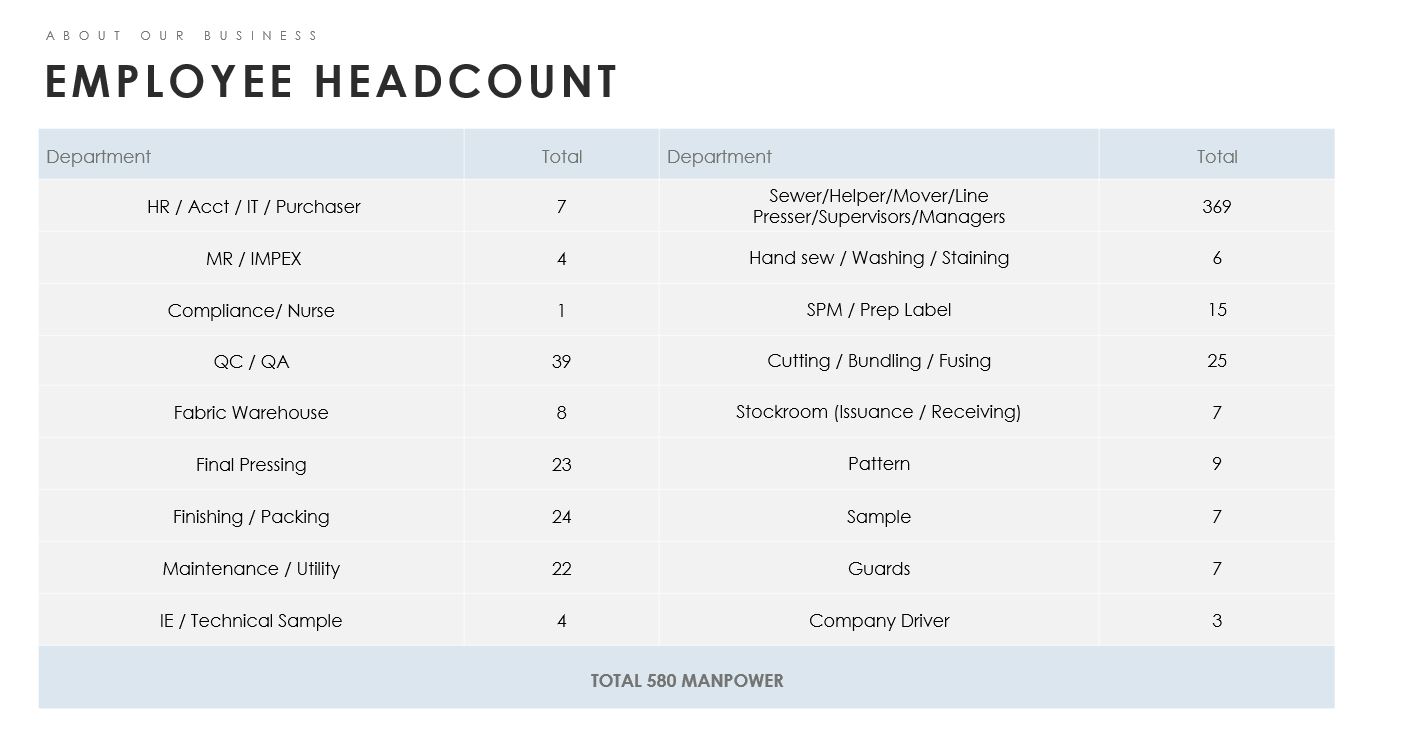
Task: Click the IE / Technical Sample cell
Action: (251, 621)
